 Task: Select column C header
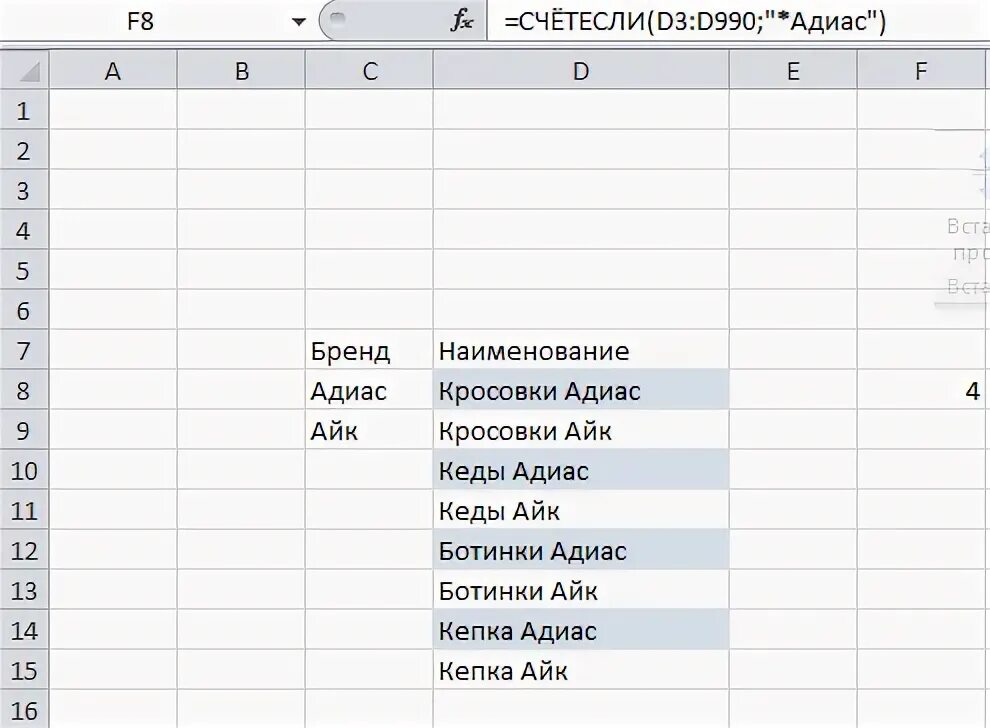pos(369,70)
